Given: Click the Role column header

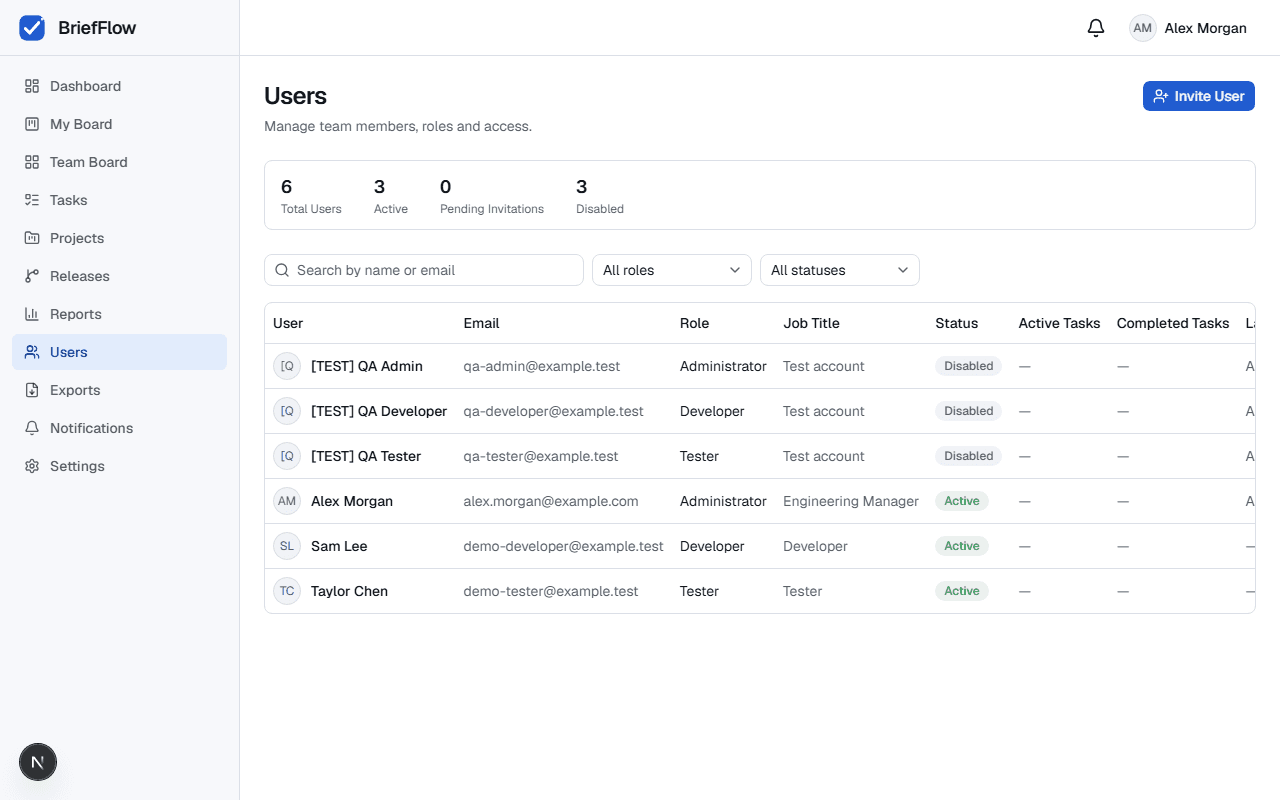Looking at the screenshot, I should click(x=694, y=323).
